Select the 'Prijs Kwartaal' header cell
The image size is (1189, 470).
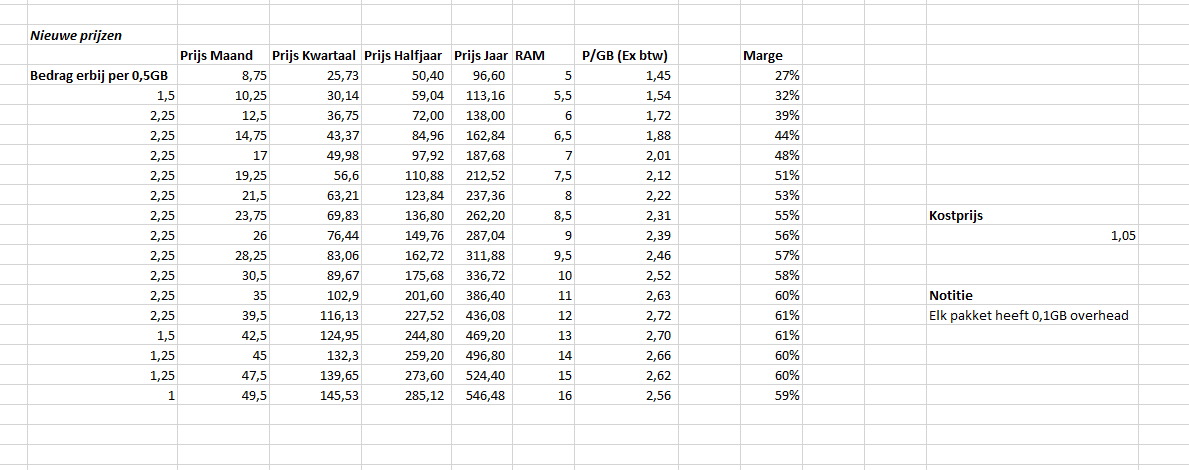314,55
